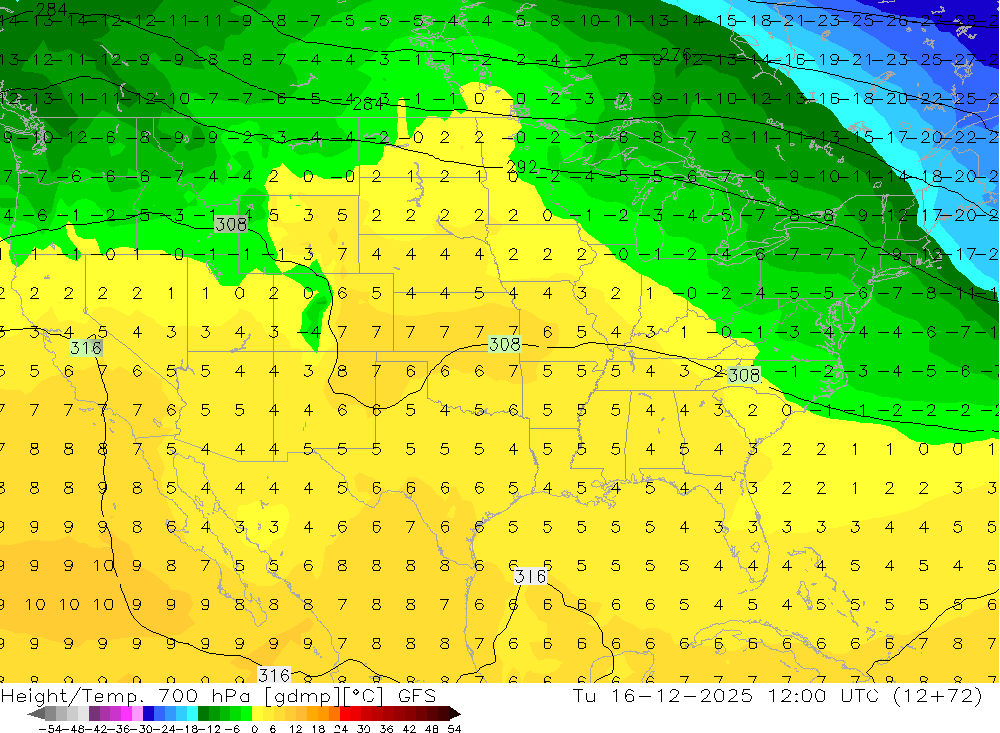Click the 'GFS' model name text
Viewport: 1000px width, 733px height.
tap(417, 696)
